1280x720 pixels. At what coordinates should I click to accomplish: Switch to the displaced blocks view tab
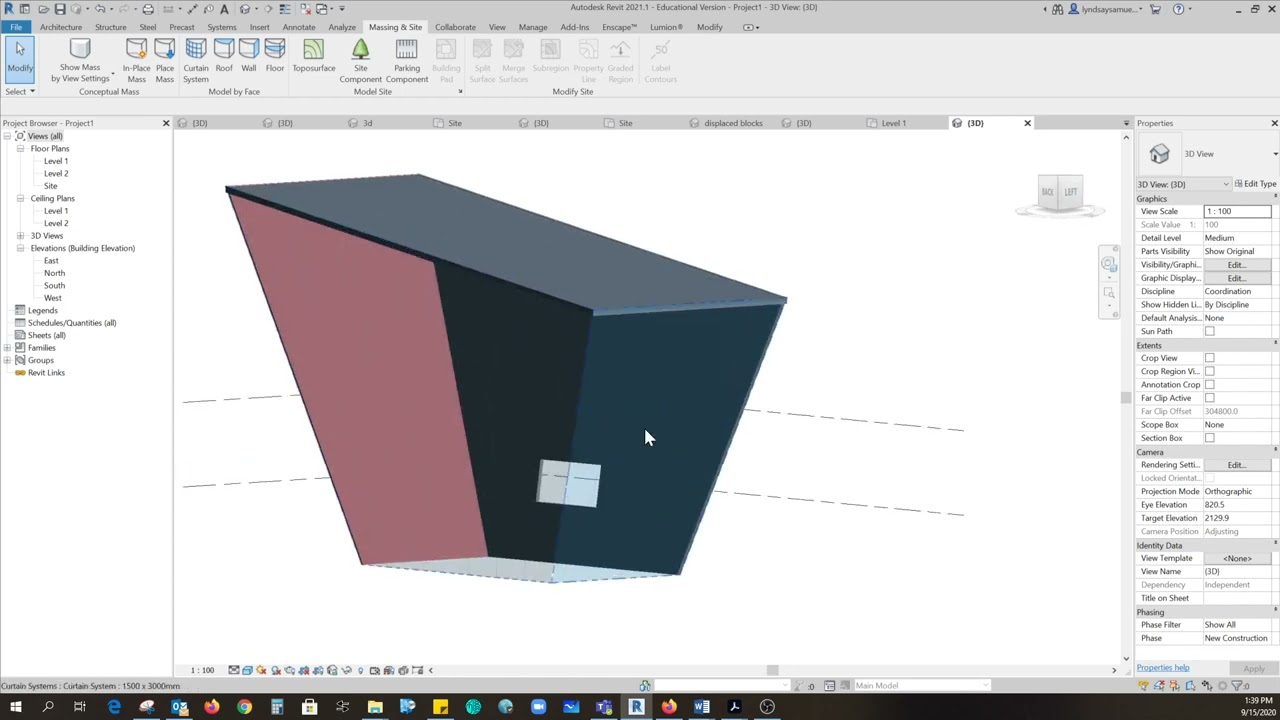[x=733, y=123]
